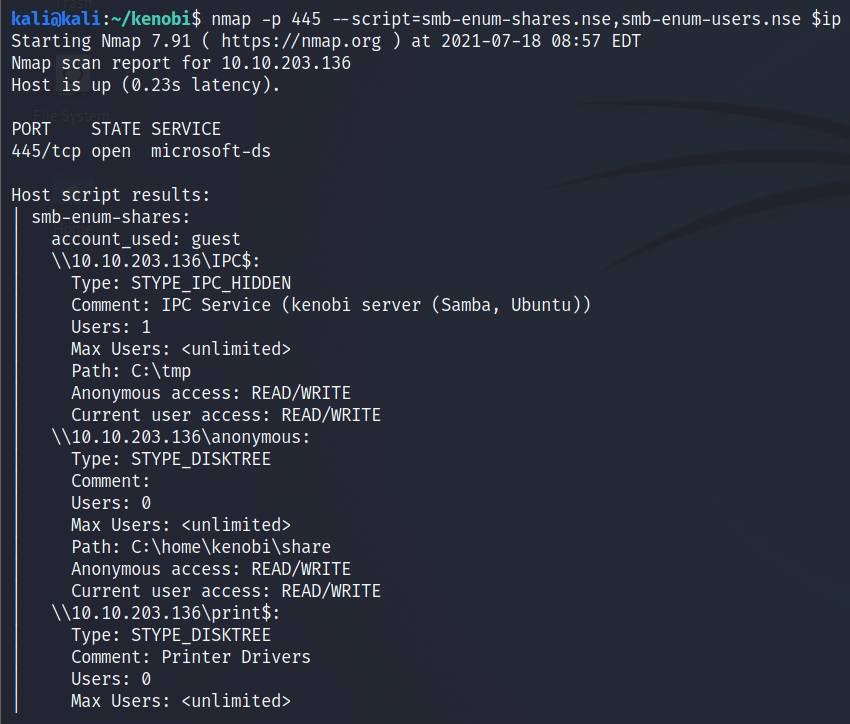Select the "Path: C:\tmp" line

coord(130,371)
